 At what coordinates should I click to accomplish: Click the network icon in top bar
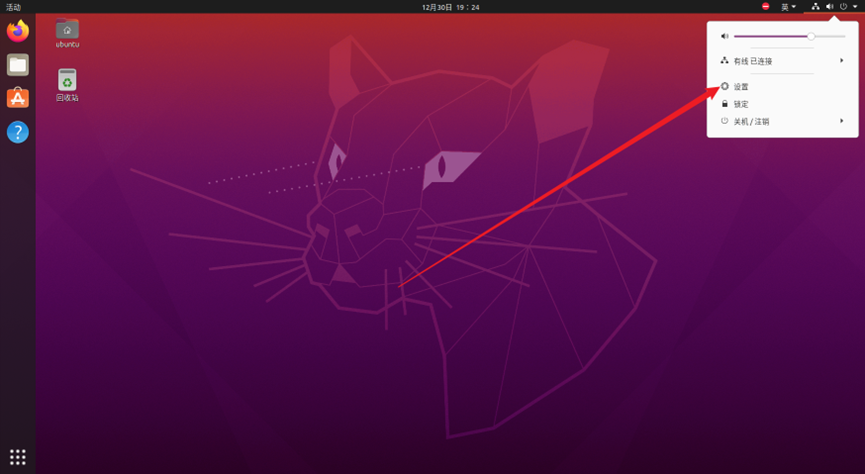pos(815,7)
